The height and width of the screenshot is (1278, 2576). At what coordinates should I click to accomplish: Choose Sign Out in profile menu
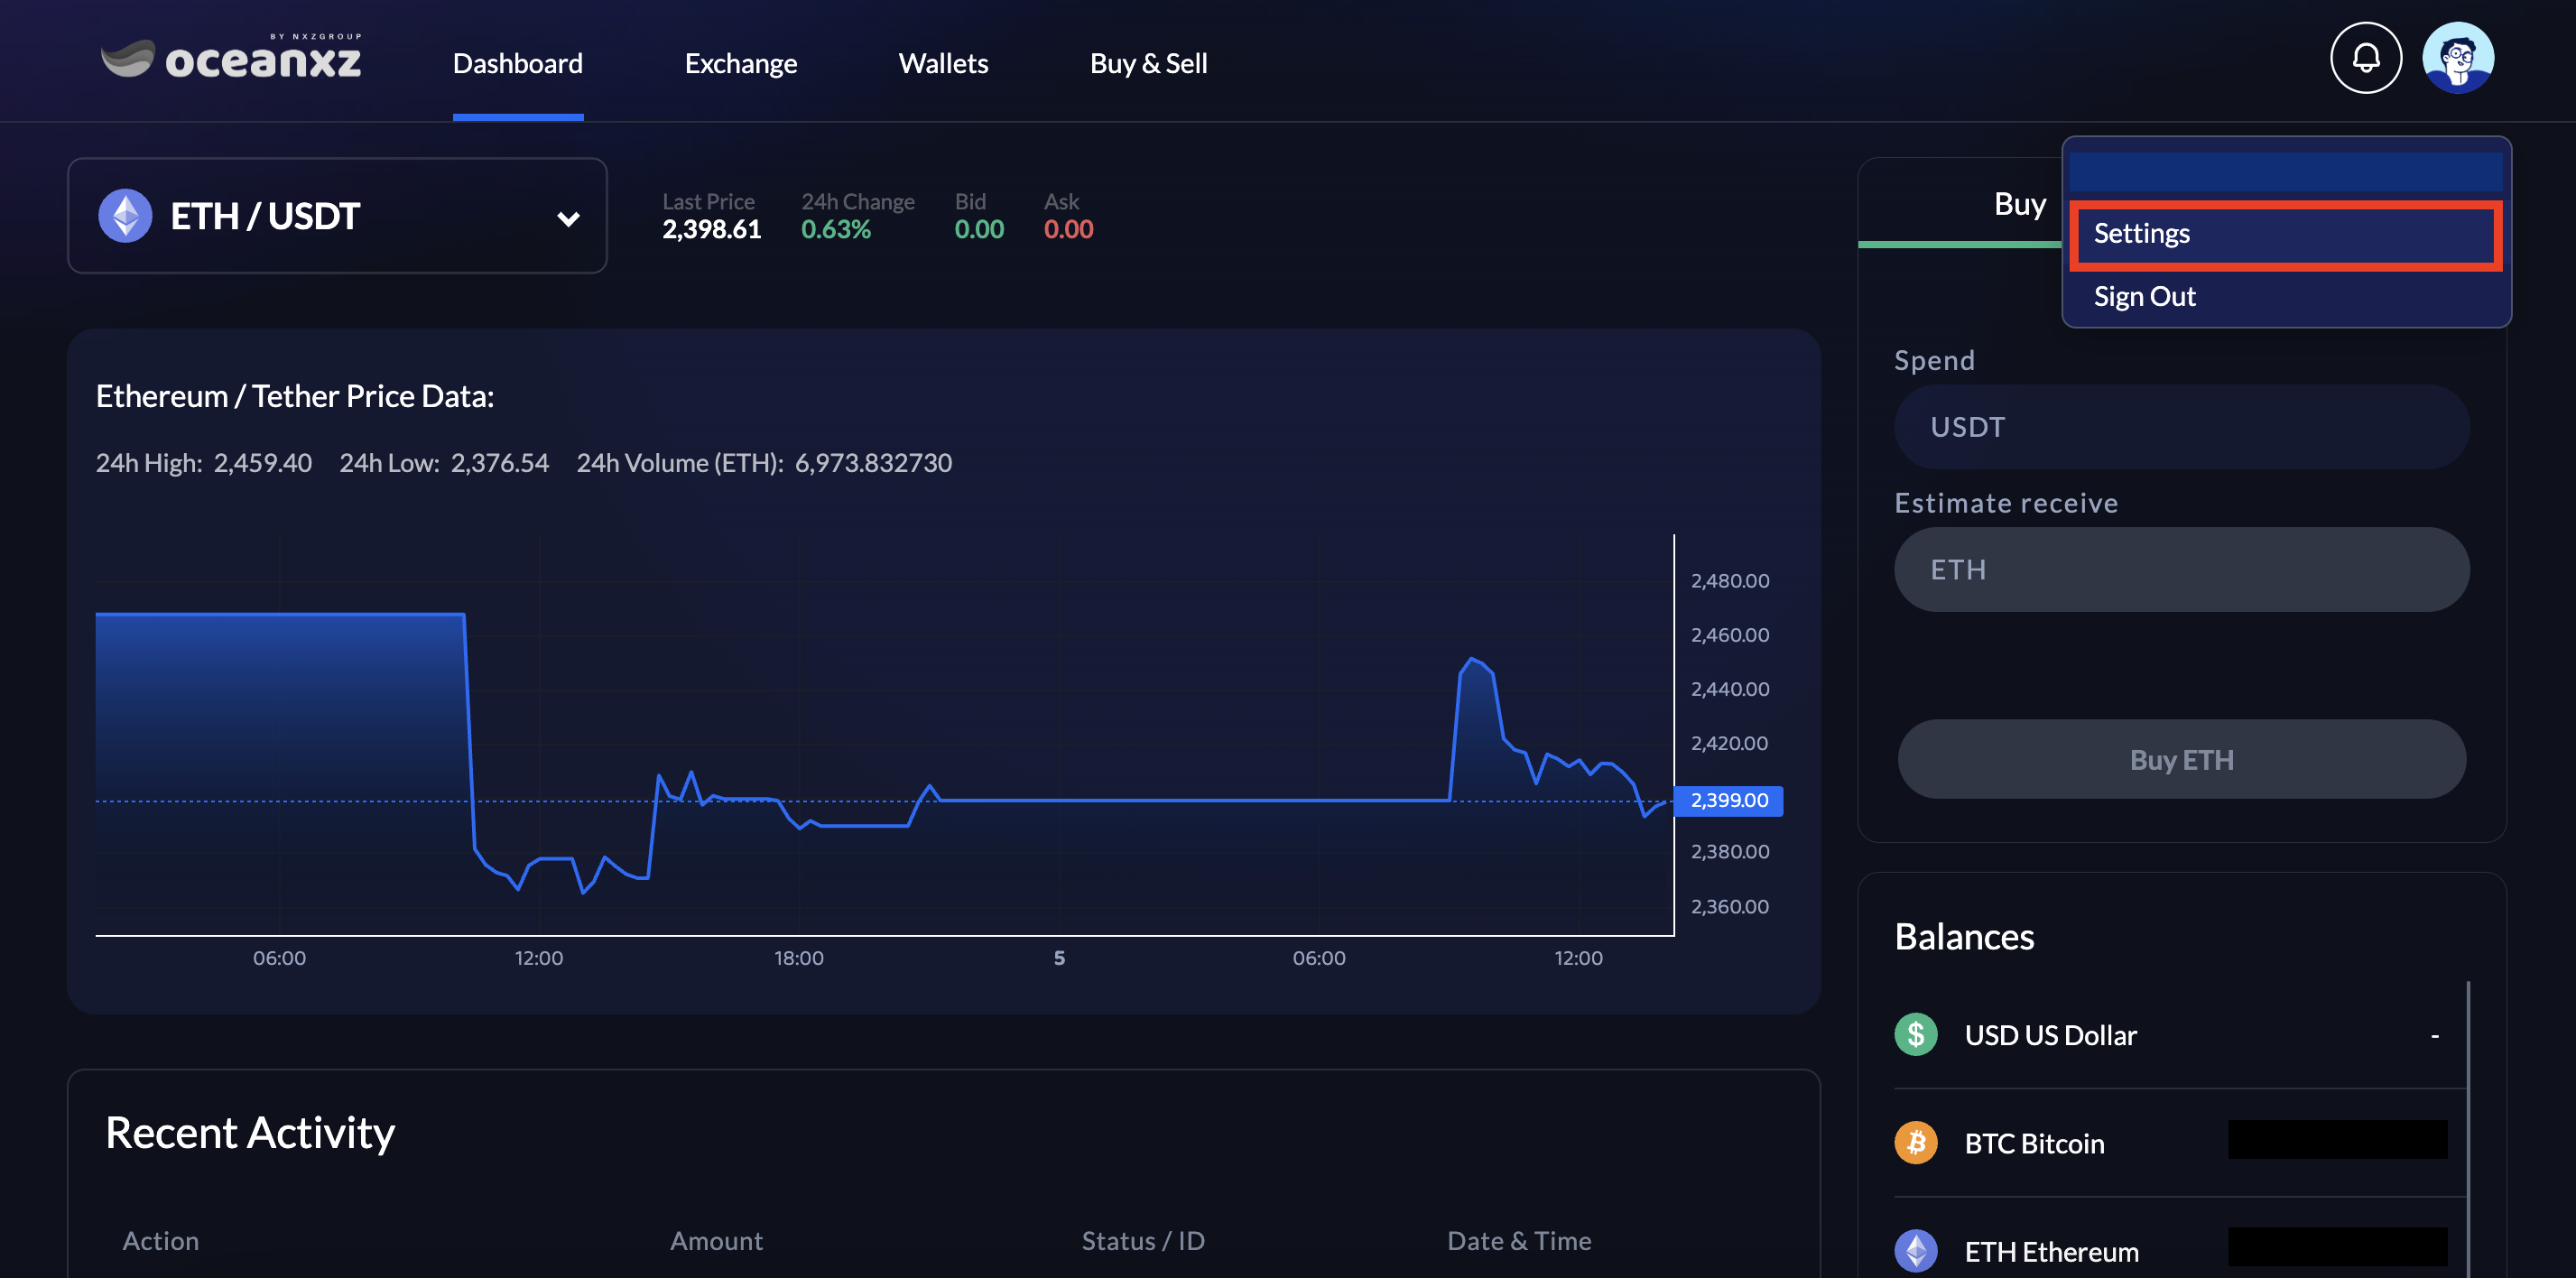[x=2144, y=297]
